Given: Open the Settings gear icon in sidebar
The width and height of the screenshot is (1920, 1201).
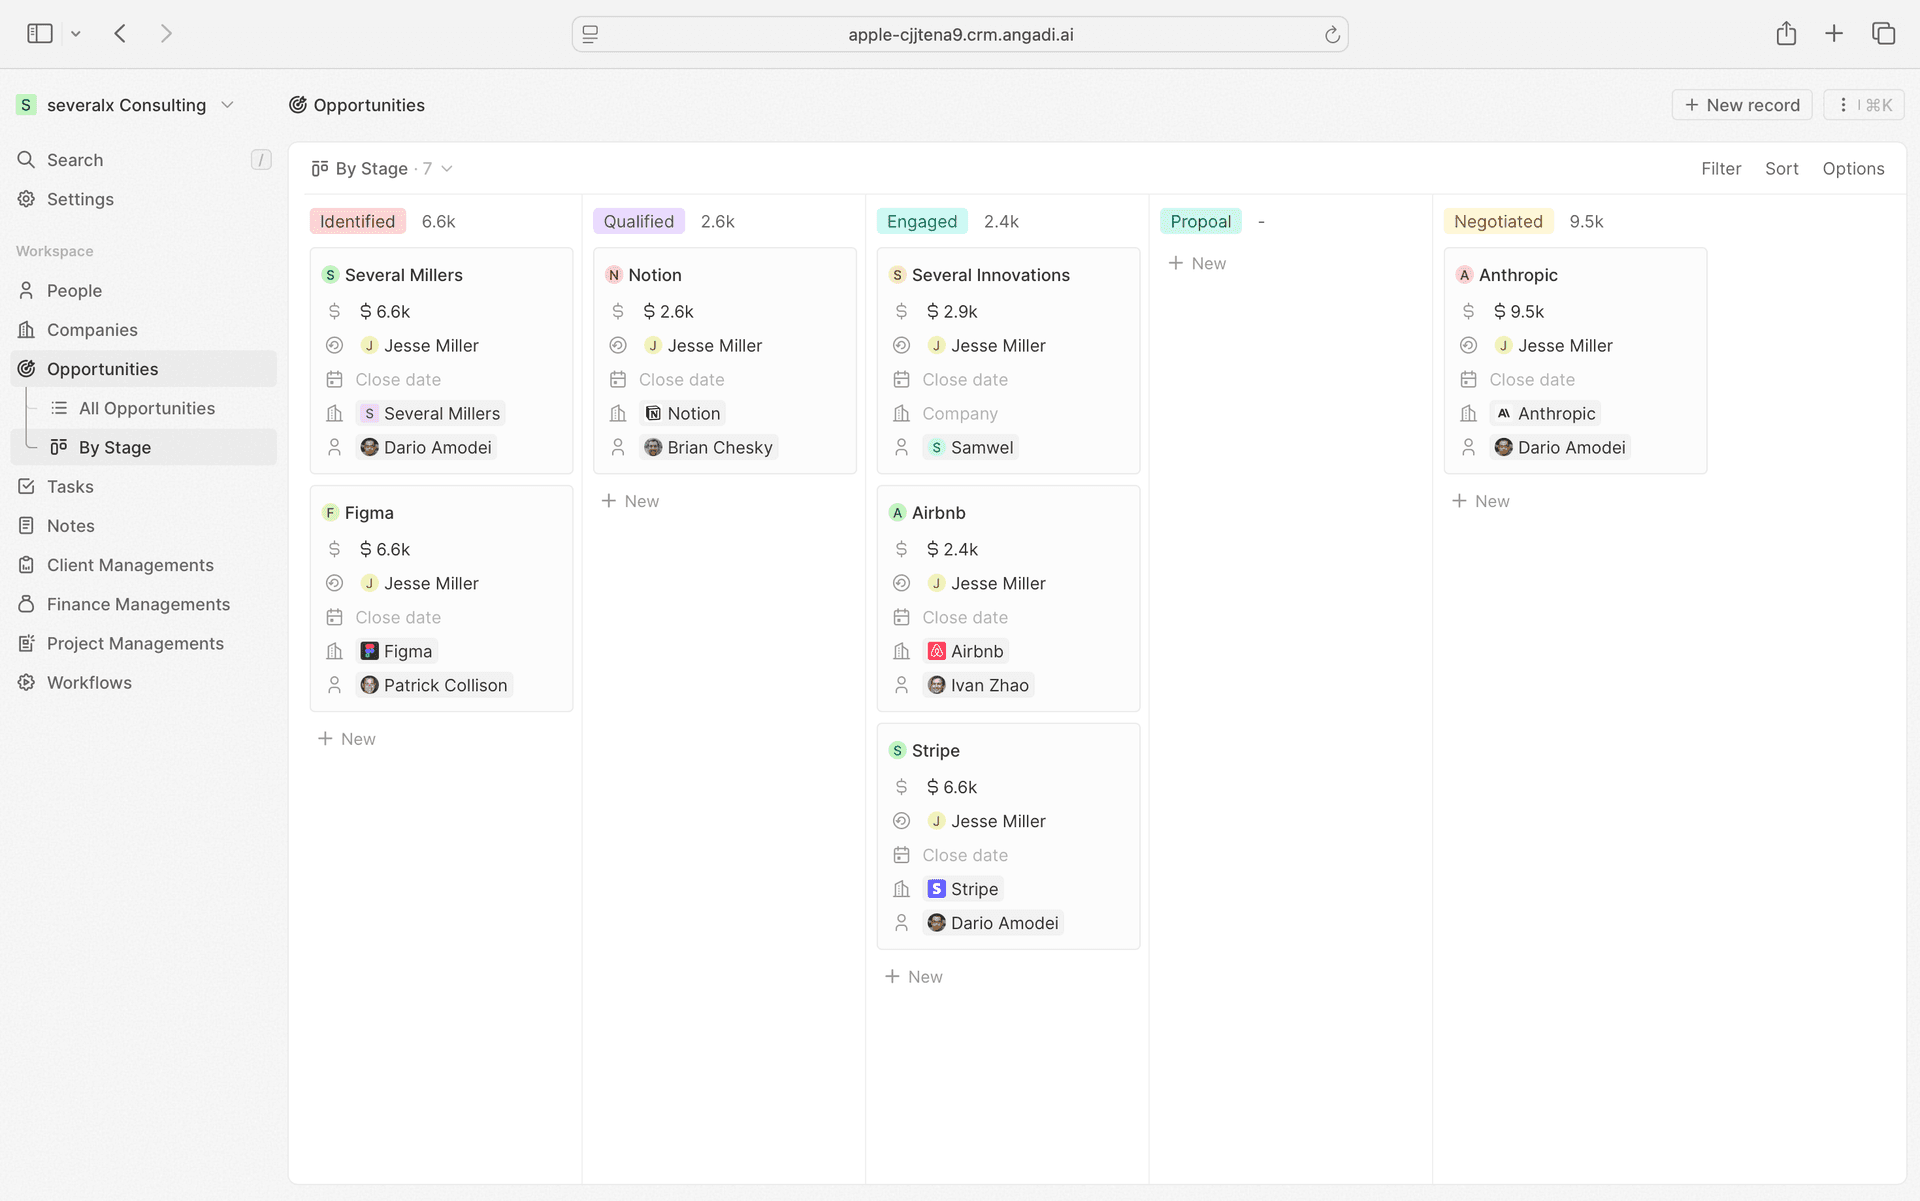Looking at the screenshot, I should (x=25, y=199).
